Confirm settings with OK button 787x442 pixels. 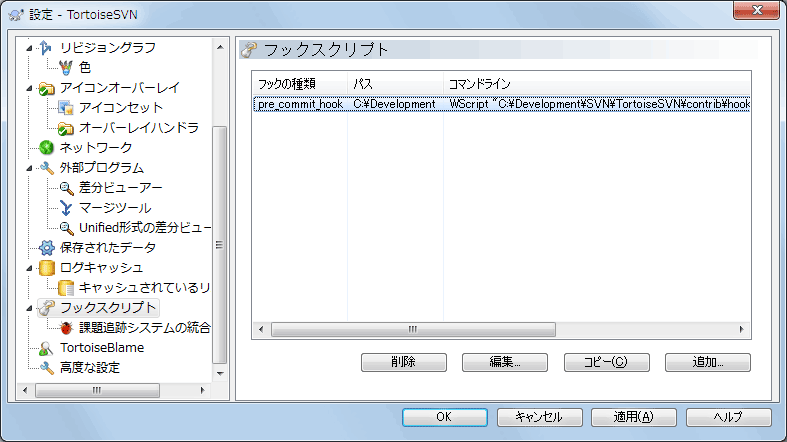click(x=444, y=417)
